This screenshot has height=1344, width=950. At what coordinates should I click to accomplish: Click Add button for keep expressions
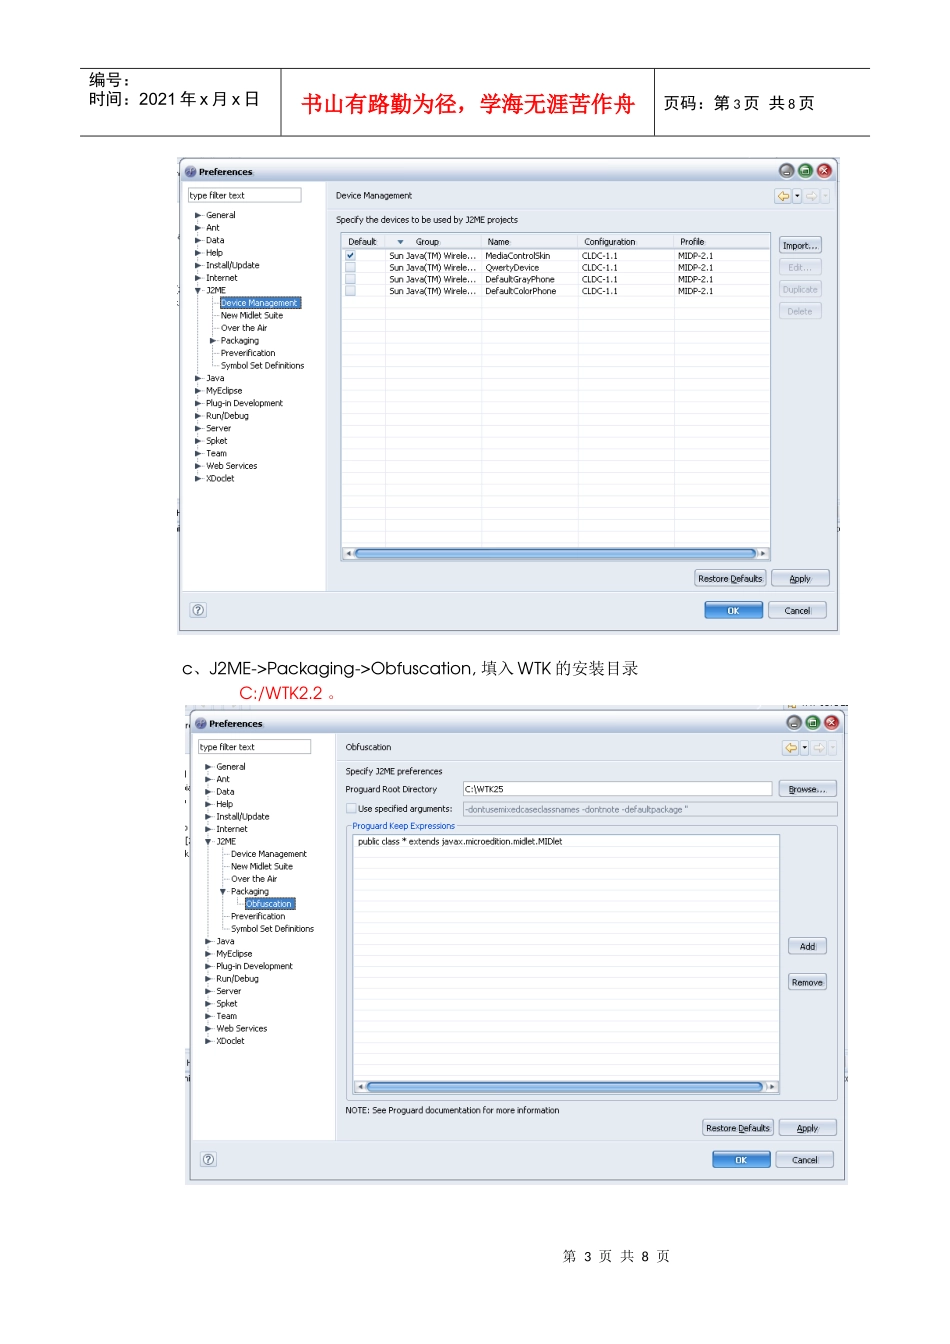[807, 947]
